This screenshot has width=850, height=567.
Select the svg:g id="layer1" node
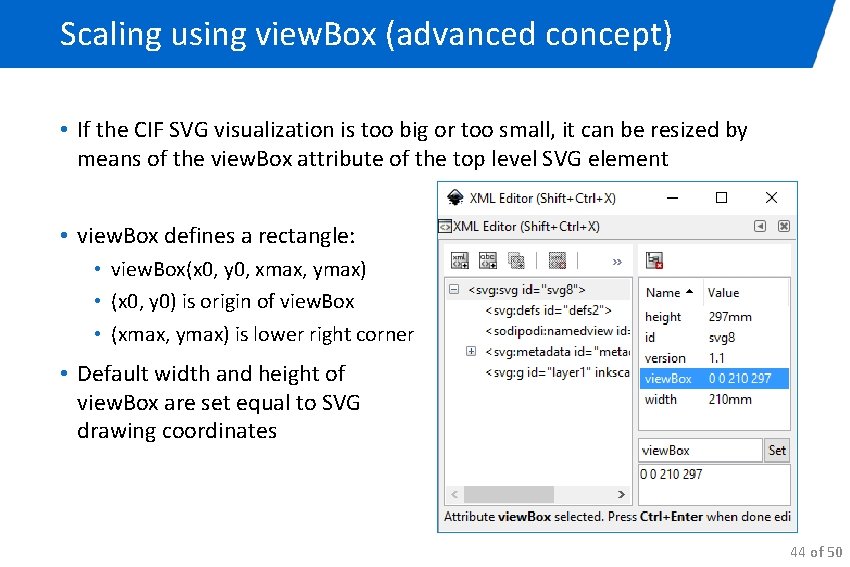point(558,372)
